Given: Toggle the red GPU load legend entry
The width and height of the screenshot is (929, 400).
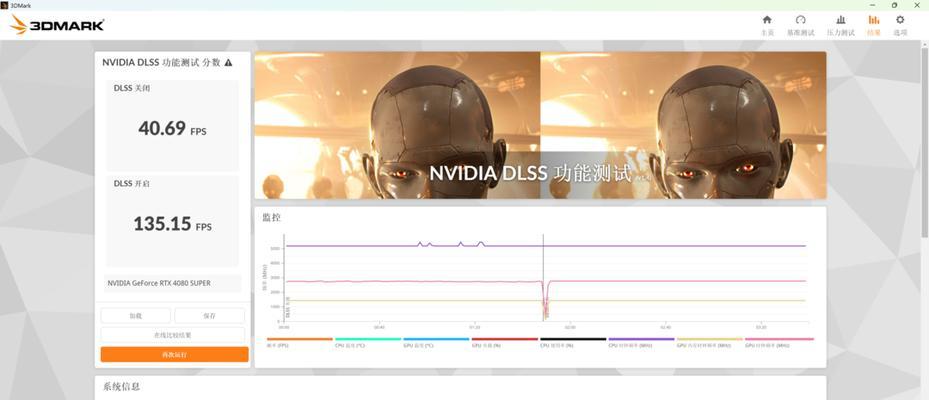Looking at the screenshot, I should (x=504, y=343).
